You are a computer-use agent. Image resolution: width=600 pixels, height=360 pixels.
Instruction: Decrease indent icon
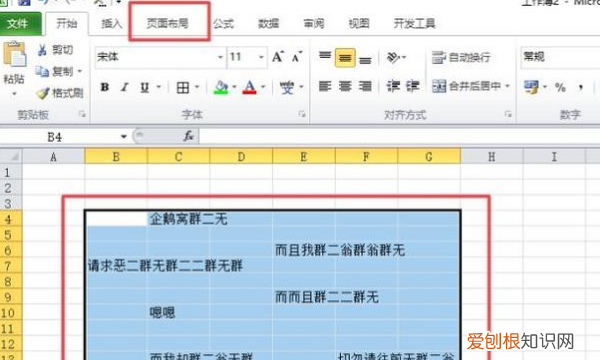coord(393,86)
